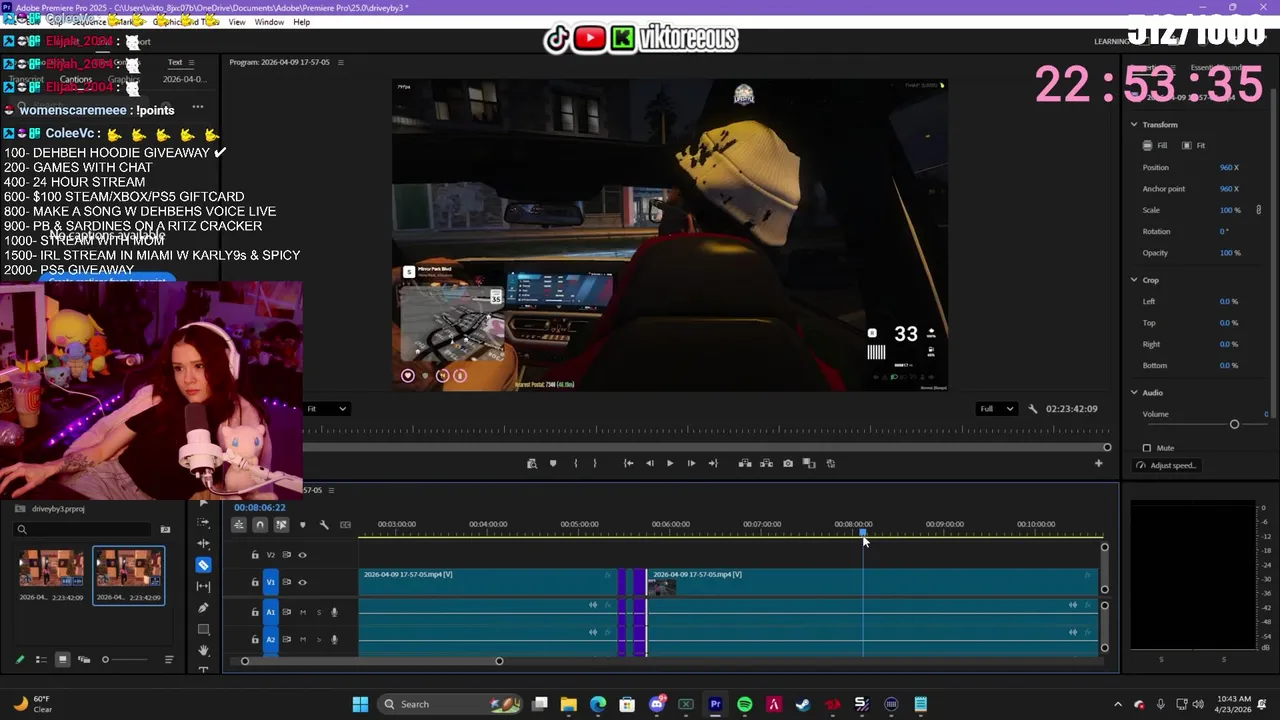This screenshot has height=720, width=1280.
Task: Click the timeline closed captions icon
Action: coord(345,525)
